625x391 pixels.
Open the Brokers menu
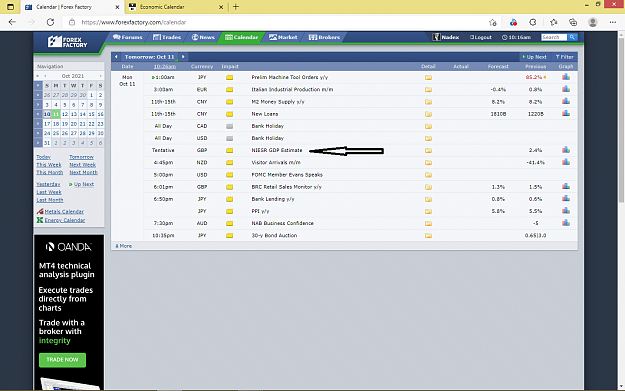(324, 37)
